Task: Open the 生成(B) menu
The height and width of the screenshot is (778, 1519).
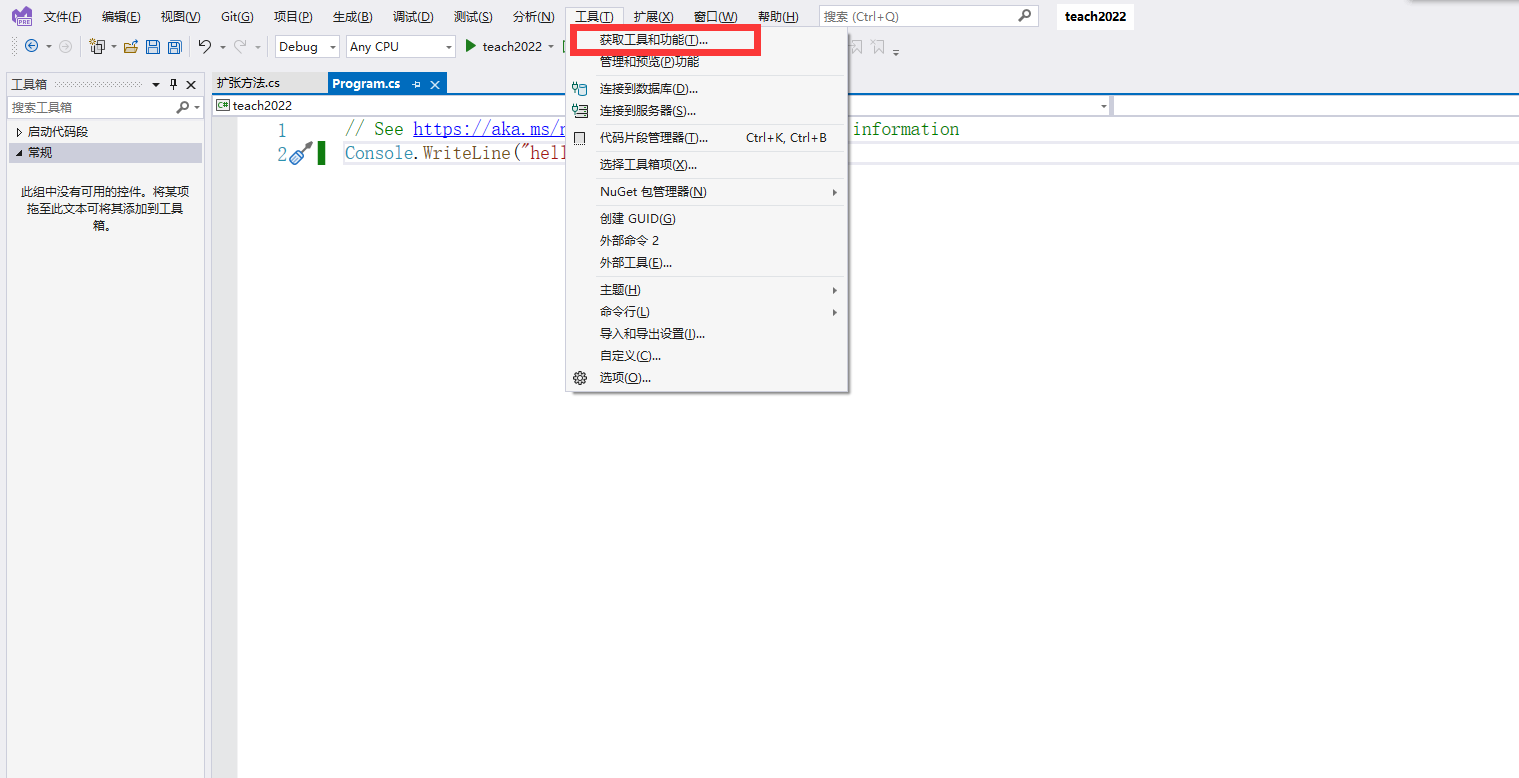Action: [353, 17]
